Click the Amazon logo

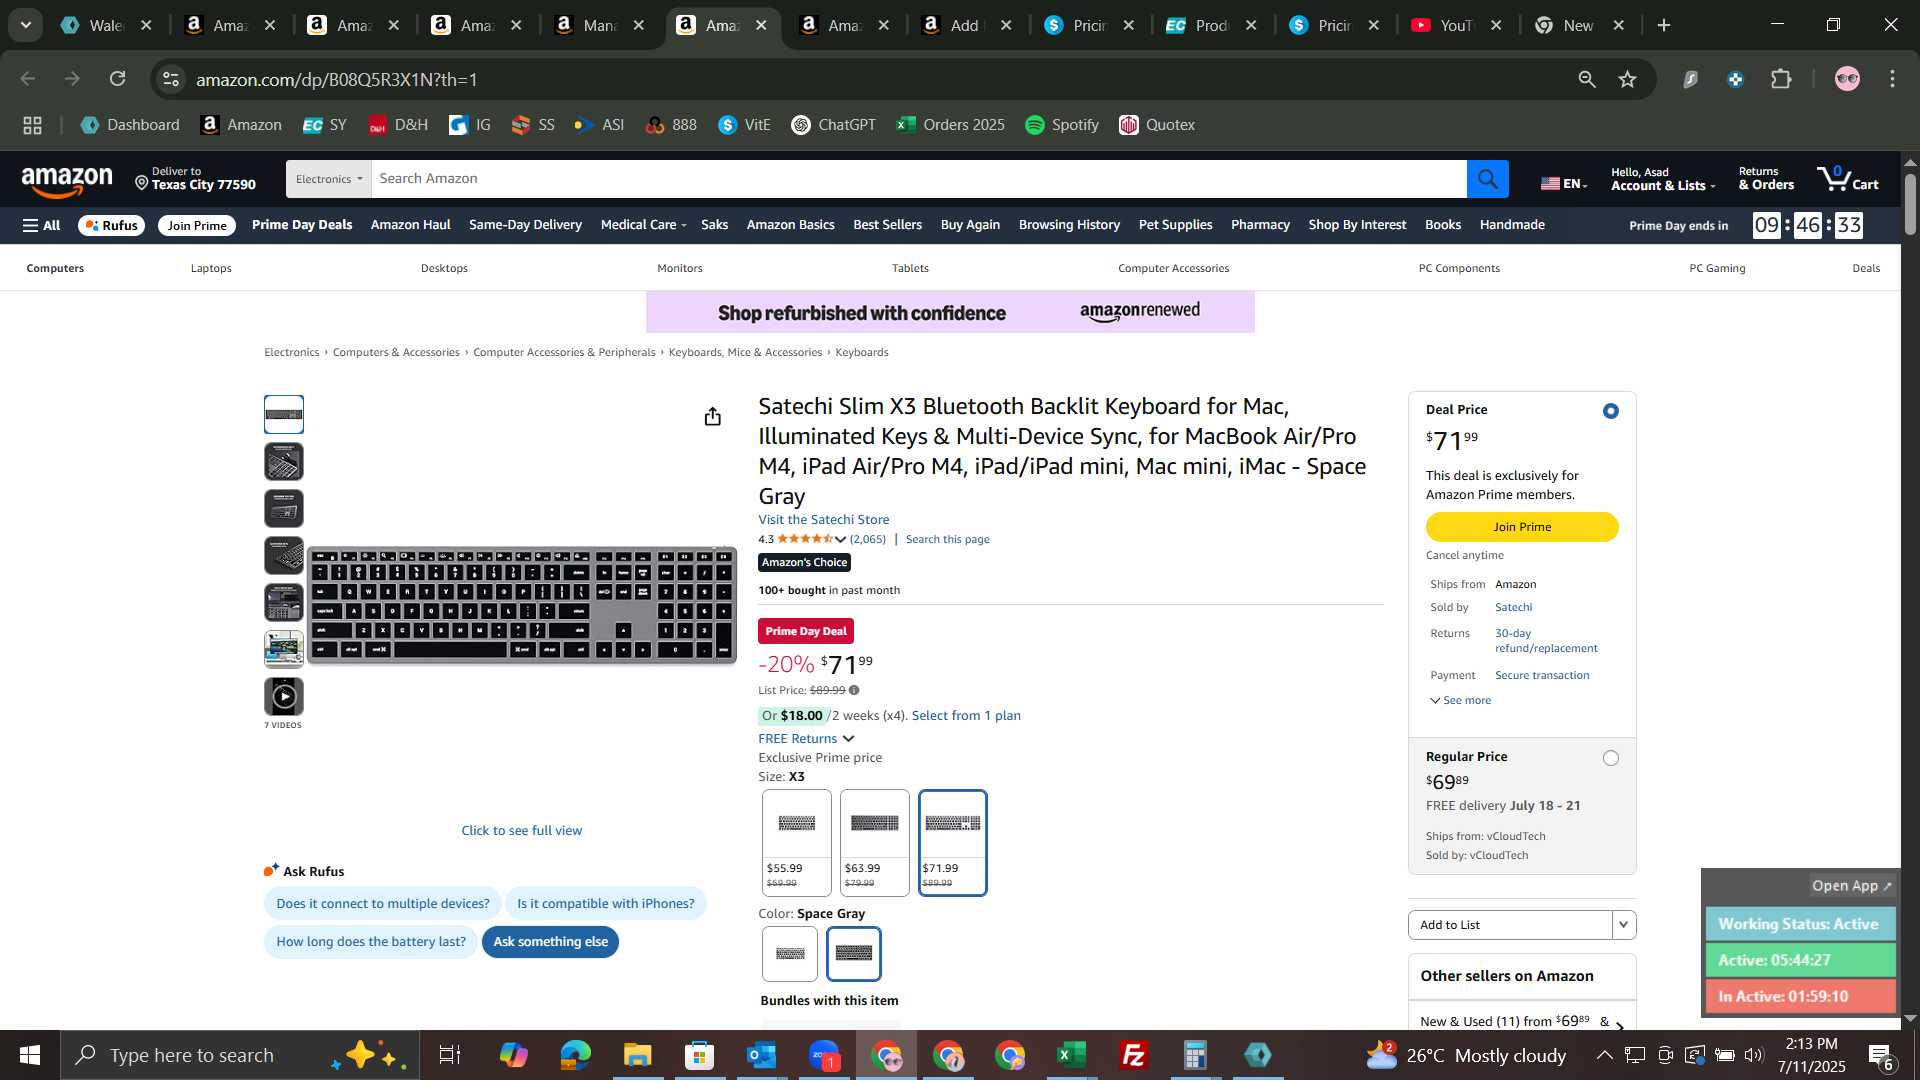pyautogui.click(x=67, y=181)
